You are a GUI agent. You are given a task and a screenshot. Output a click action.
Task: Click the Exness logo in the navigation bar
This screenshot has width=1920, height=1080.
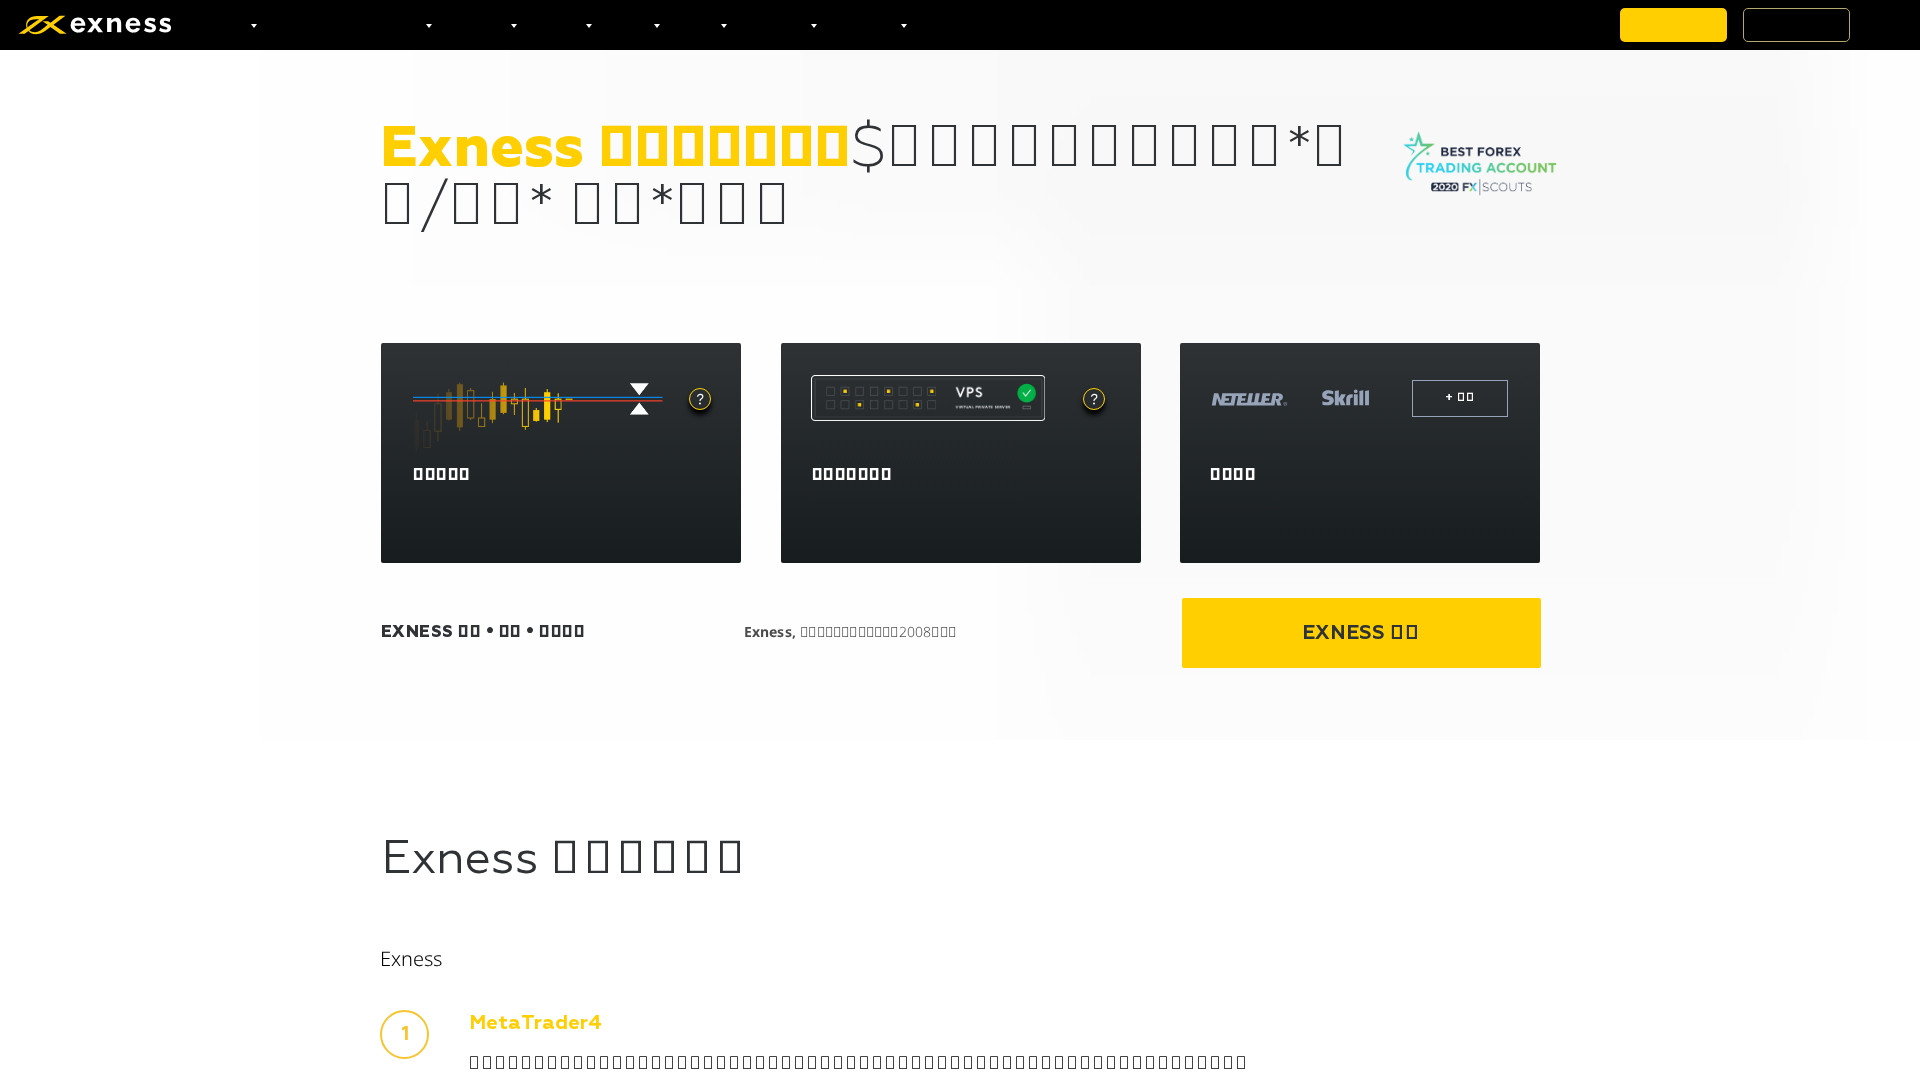tap(96, 24)
